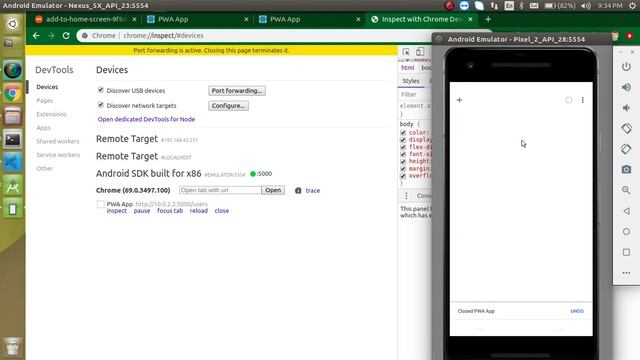
Task: Click inspect link under PWA App
Action: pyautogui.click(x=116, y=211)
